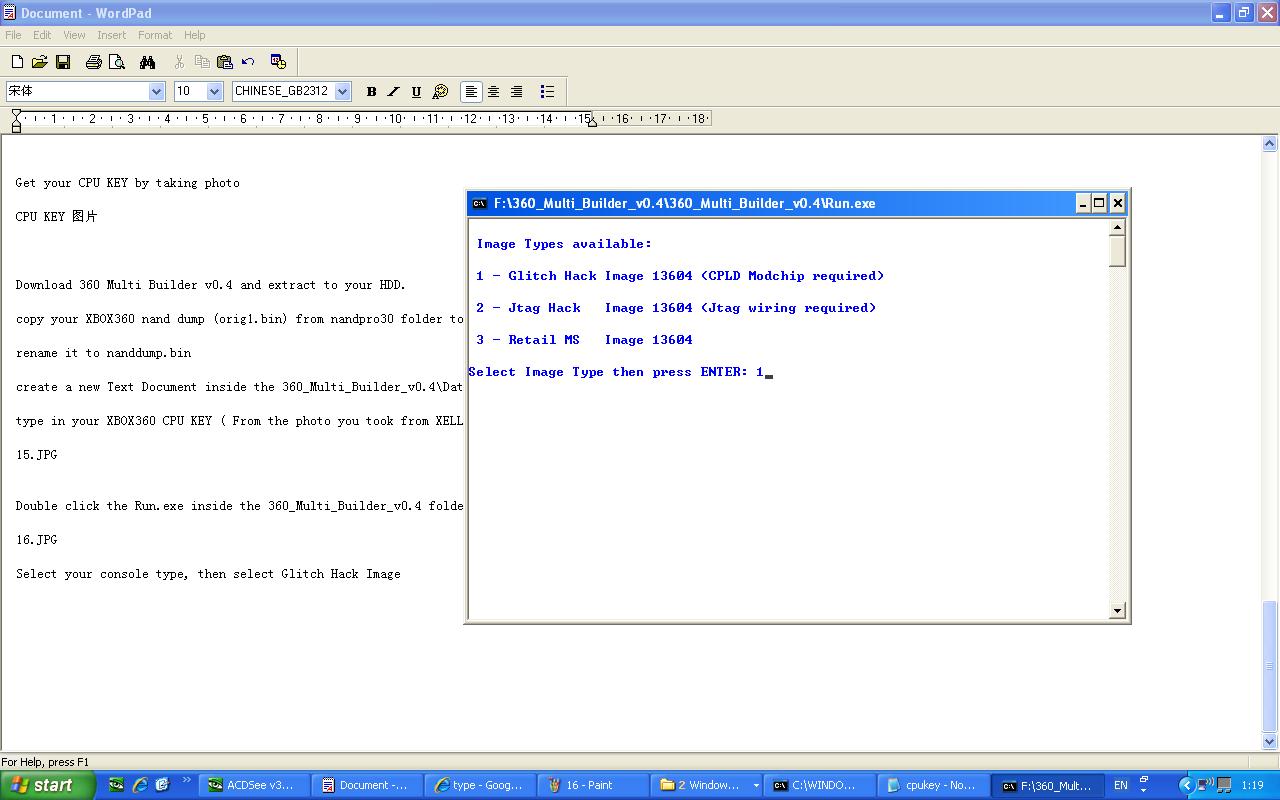Switch to type - Google browser taskbar button
The height and width of the screenshot is (800, 1280).
[478, 785]
